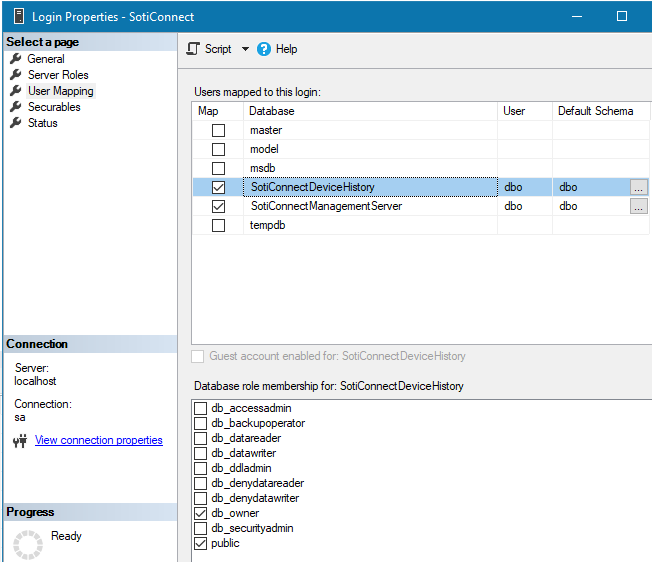Check the msdb database map checkbox
Image resolution: width=652 pixels, height=562 pixels.
pyautogui.click(x=218, y=168)
